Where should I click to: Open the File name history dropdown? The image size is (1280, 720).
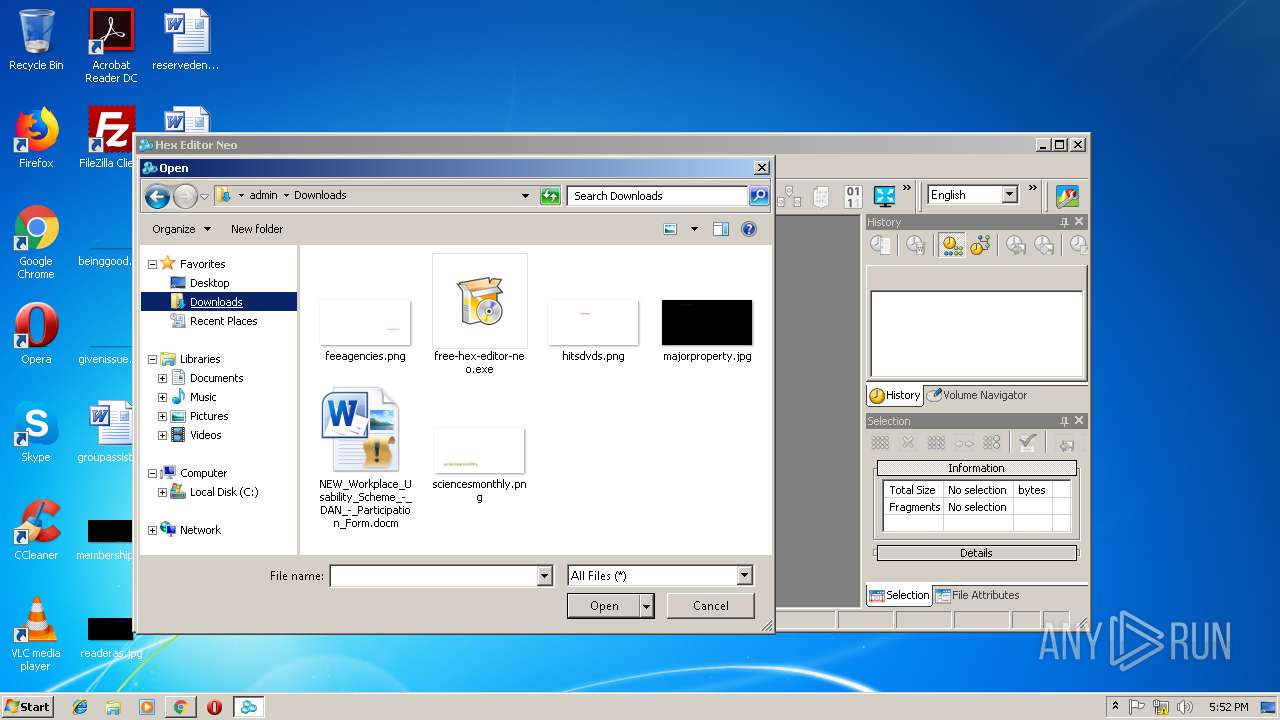coord(544,576)
